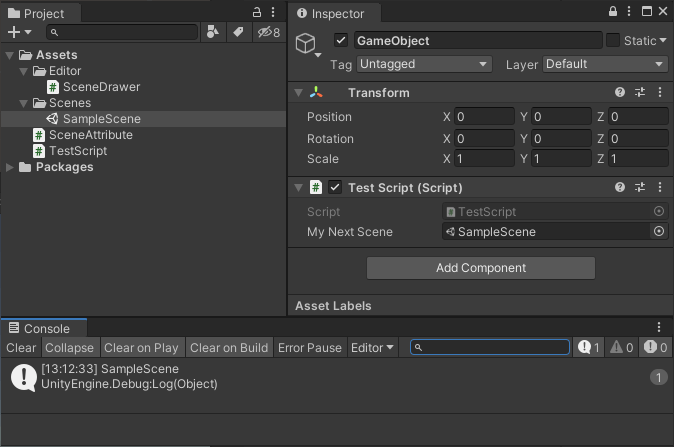Toggle the GameObject active checkbox

point(341,40)
